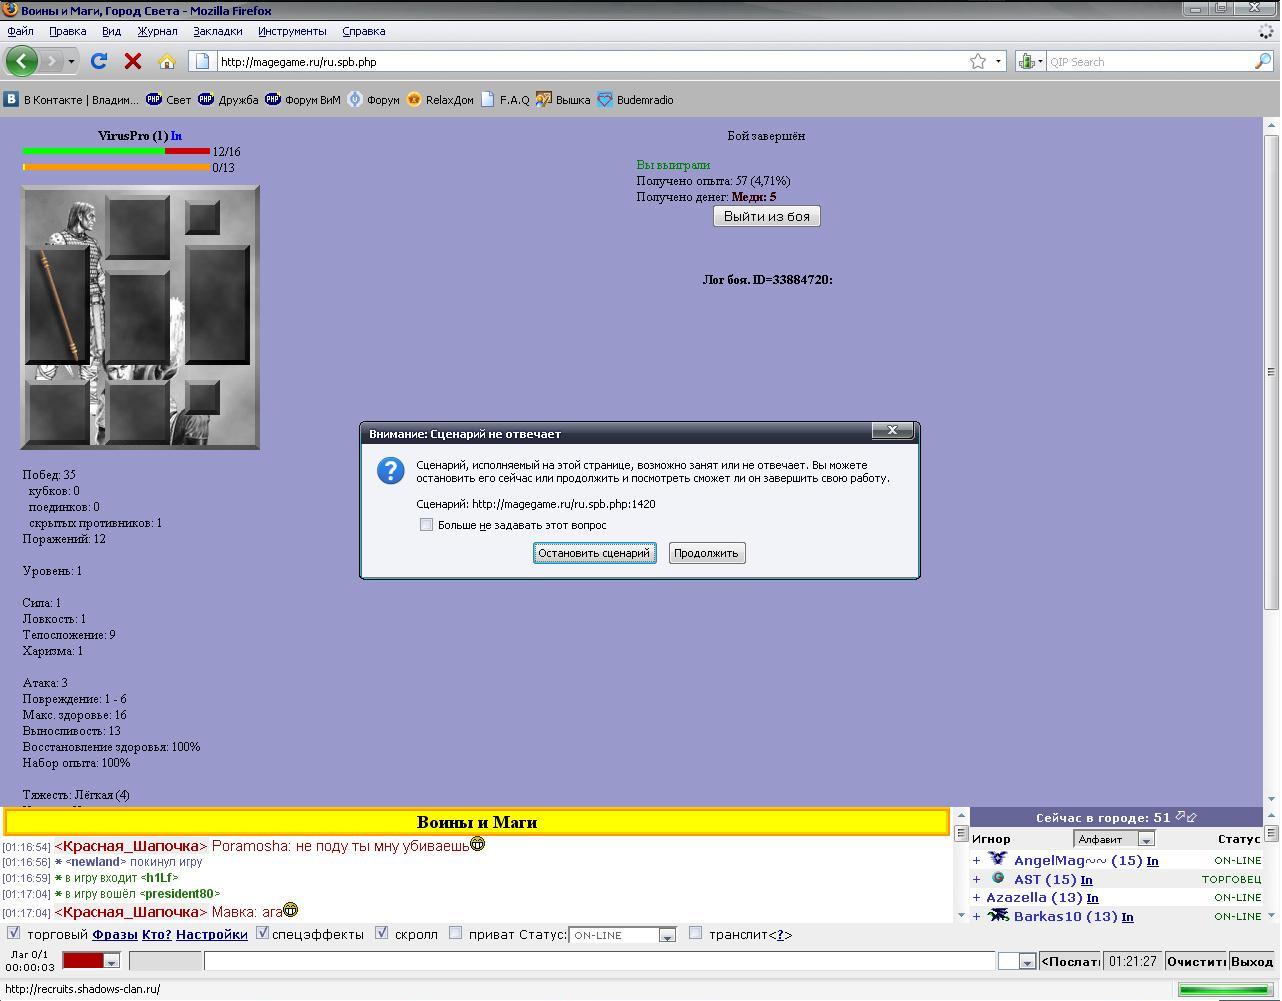Click 'Остановить сценарий' button
This screenshot has width=1282, height=1001.
click(594, 553)
